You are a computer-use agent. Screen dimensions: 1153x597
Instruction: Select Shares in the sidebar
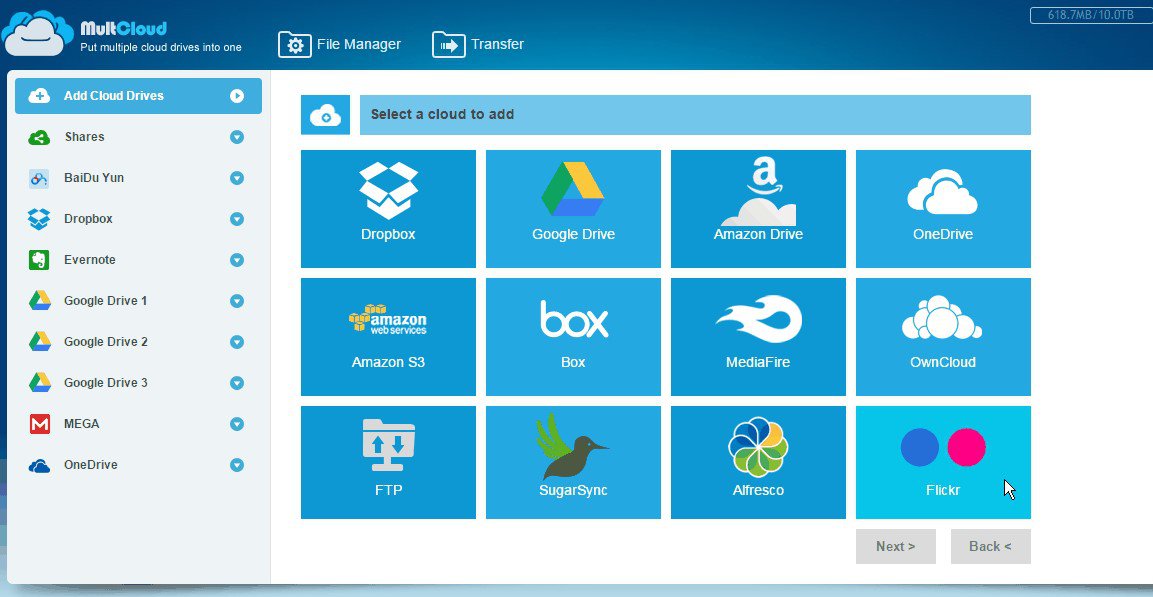[138, 137]
